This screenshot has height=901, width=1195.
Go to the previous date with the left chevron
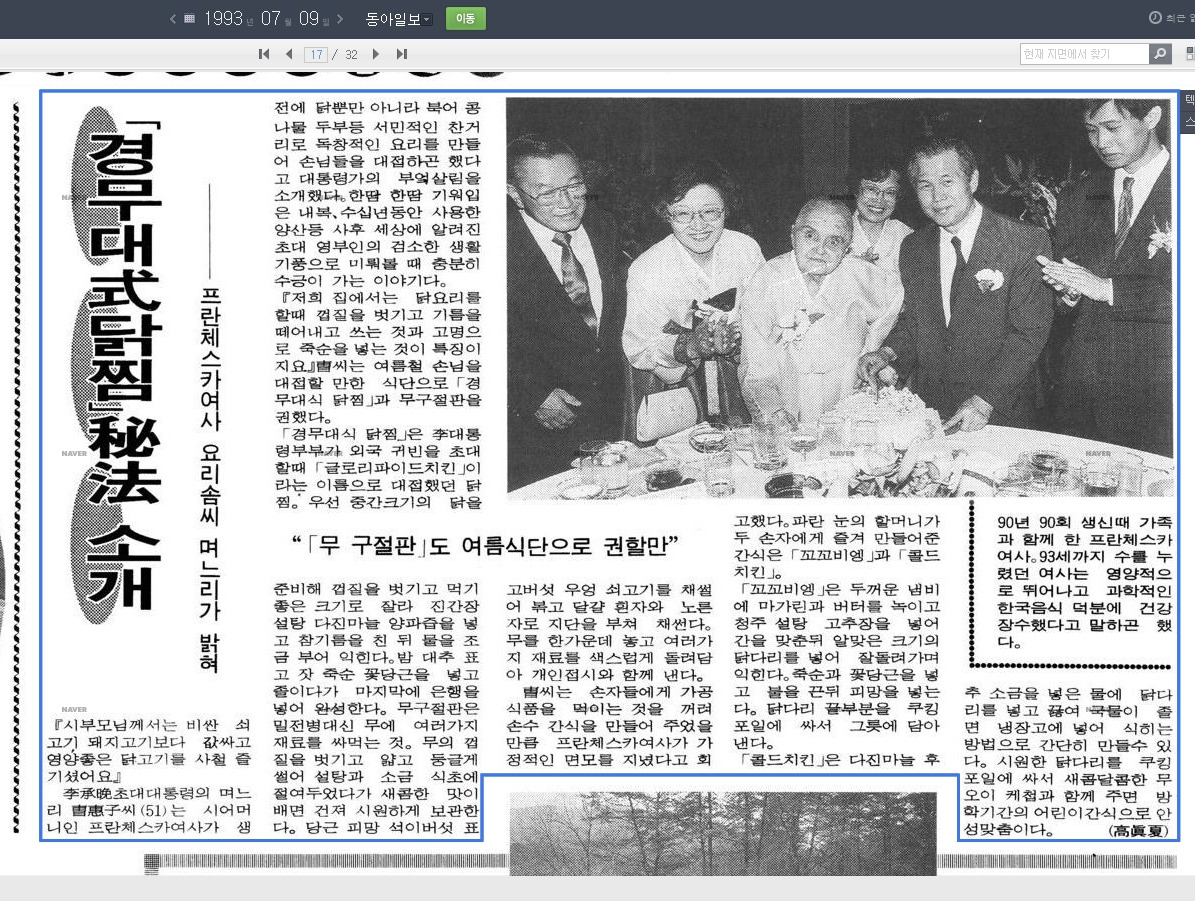pyautogui.click(x=173, y=19)
